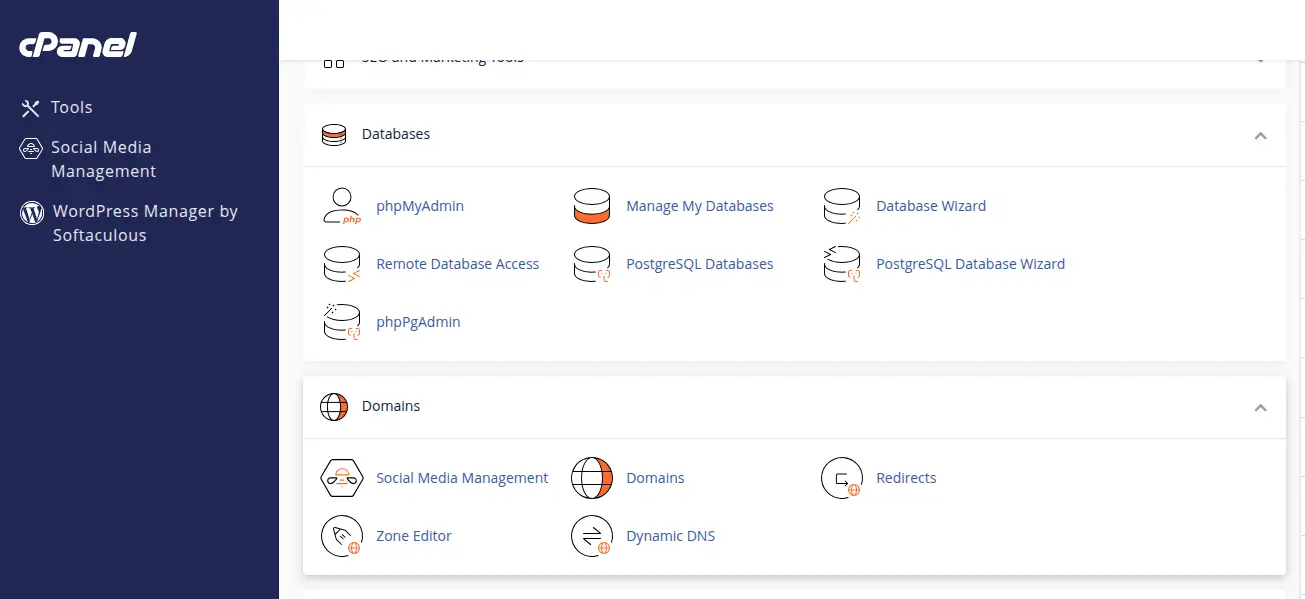Open the Manage My Databases link
This screenshot has width=1305, height=599.
point(700,206)
